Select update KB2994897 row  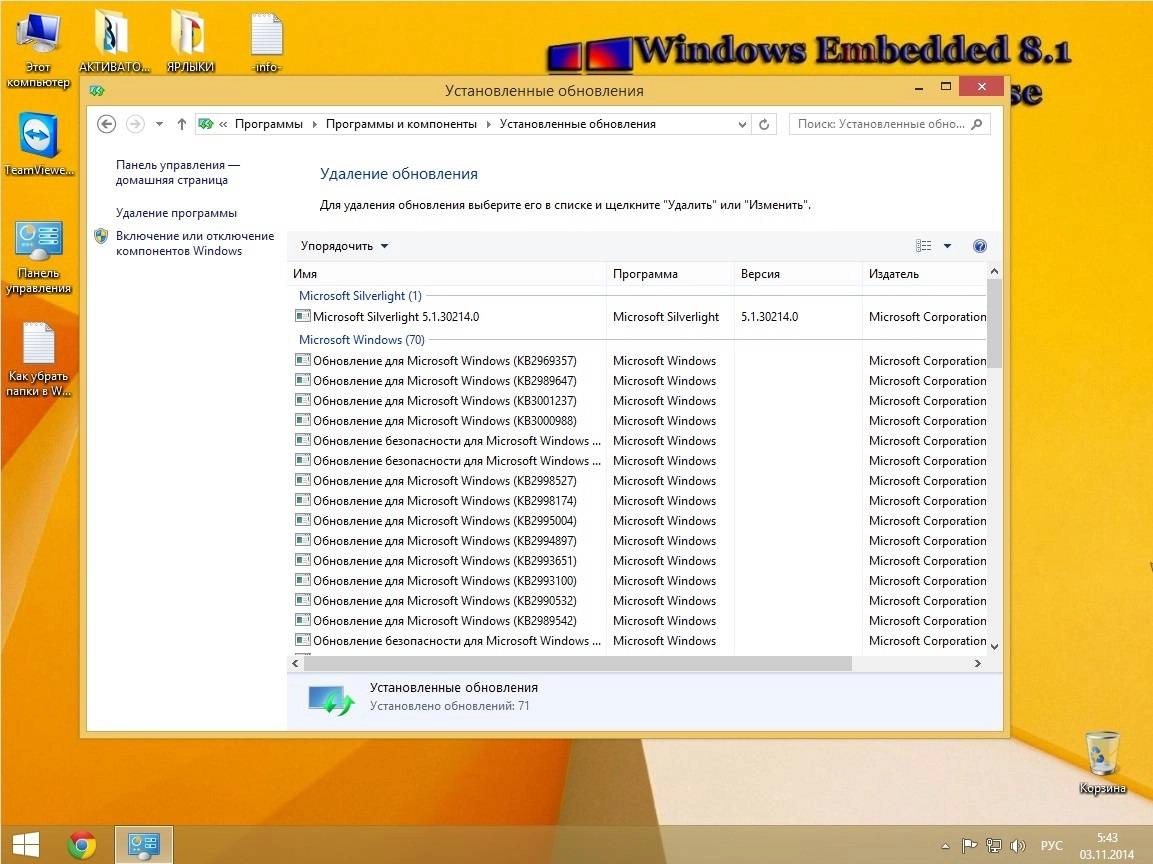638,540
